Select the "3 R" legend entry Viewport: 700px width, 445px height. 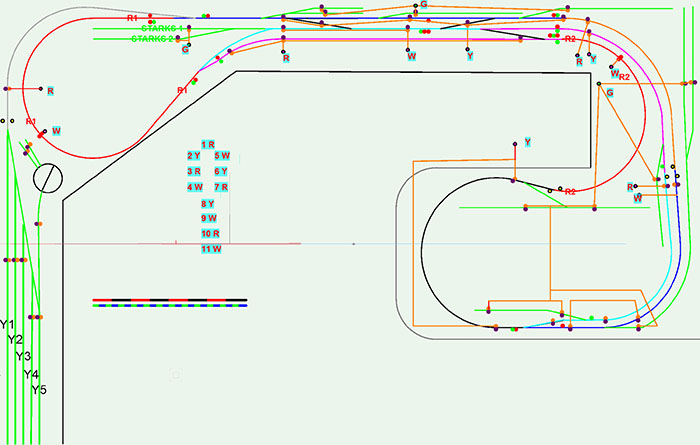coord(194,171)
